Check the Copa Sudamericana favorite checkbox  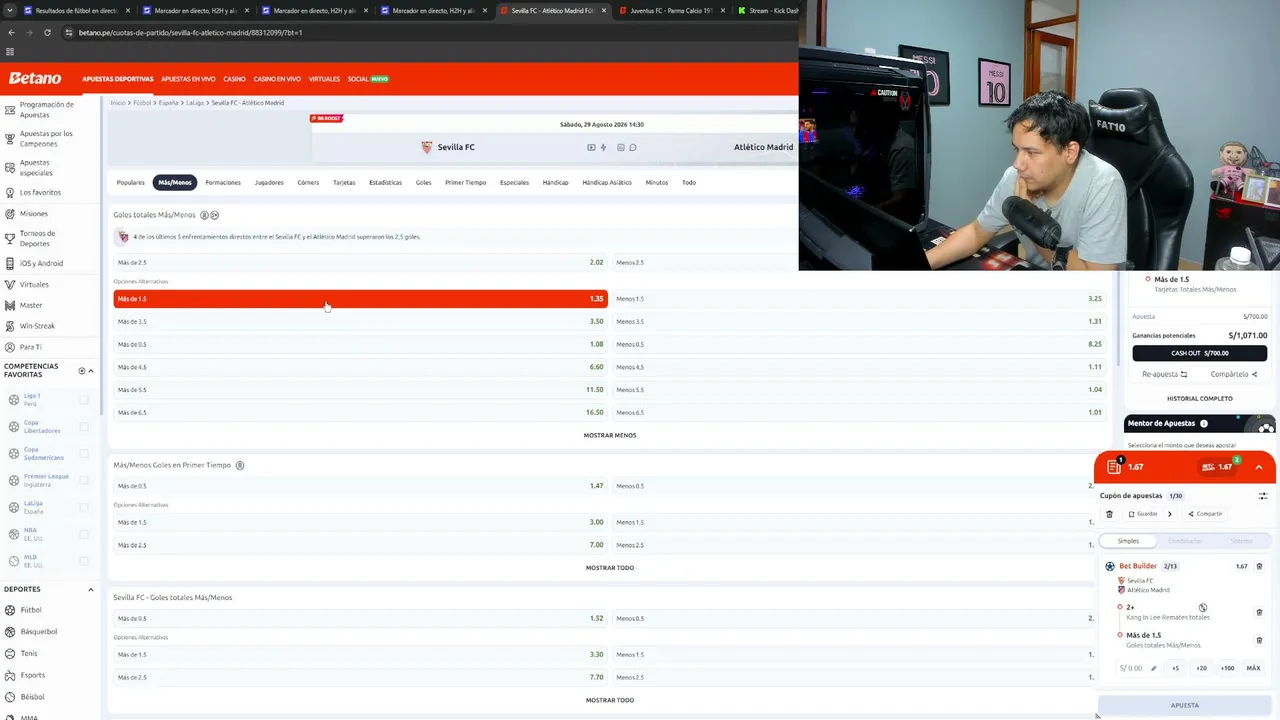84,454
